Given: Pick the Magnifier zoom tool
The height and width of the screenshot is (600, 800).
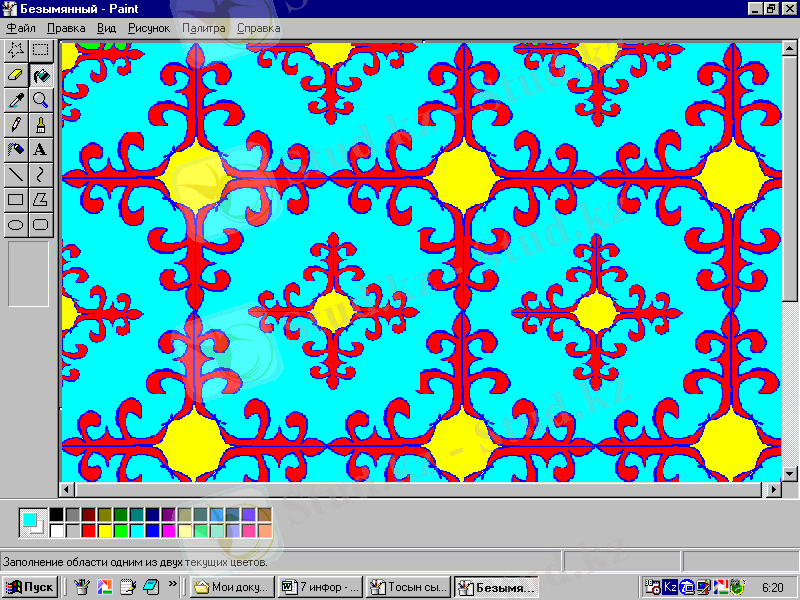Looking at the screenshot, I should [40, 99].
